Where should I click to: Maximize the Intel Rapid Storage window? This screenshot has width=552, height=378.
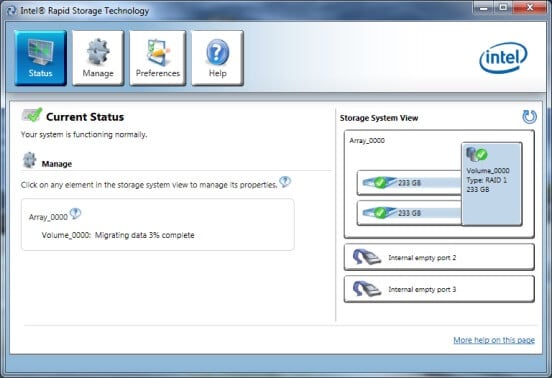pos(503,8)
